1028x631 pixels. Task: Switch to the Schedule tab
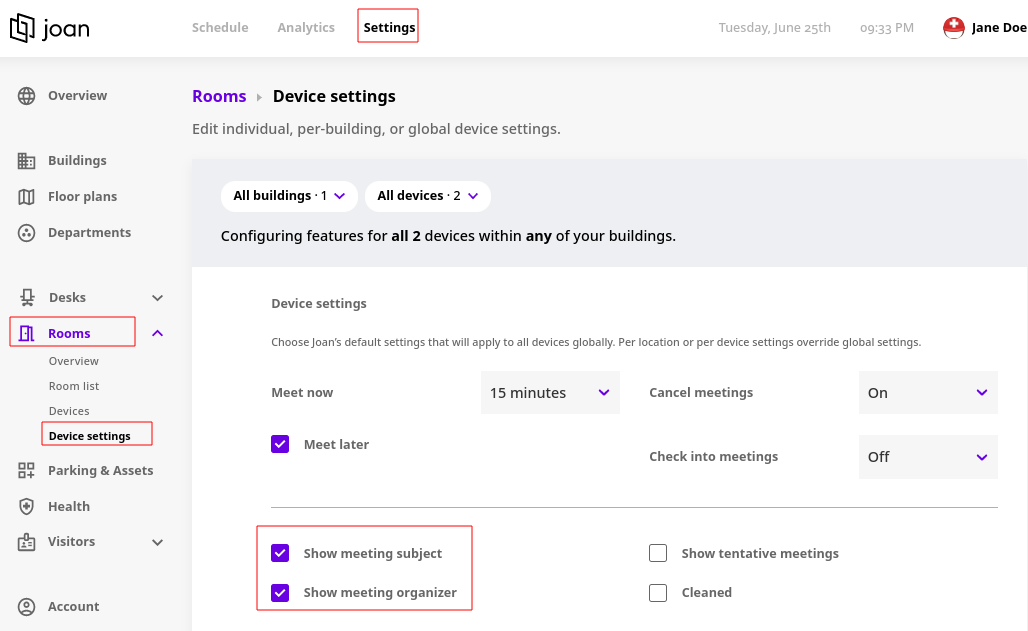220,28
